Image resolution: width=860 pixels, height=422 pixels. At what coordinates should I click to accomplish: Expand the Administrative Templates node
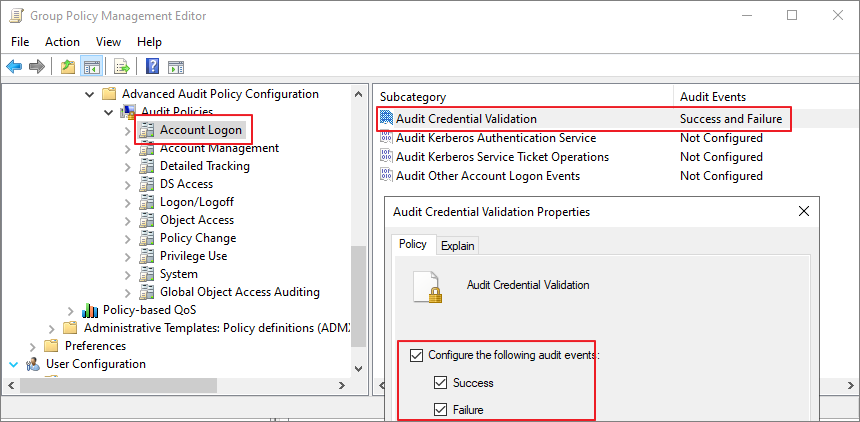pyautogui.click(x=52, y=329)
